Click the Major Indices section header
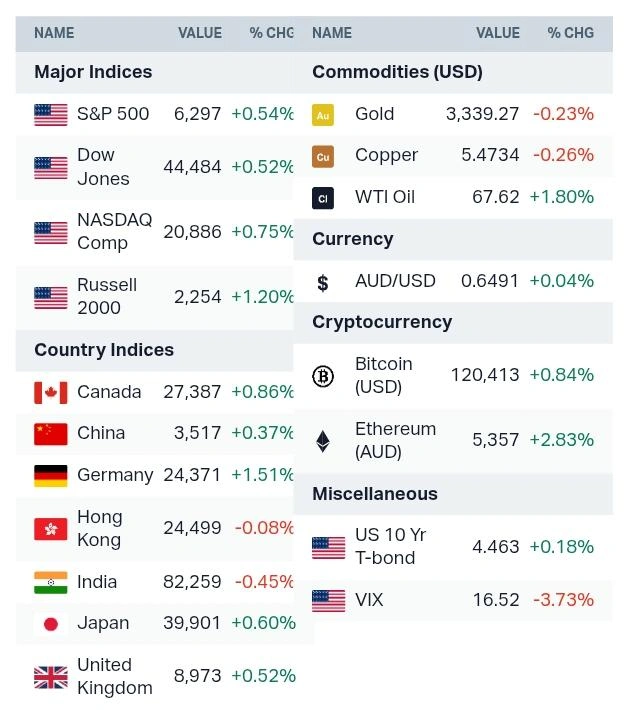 93,72
